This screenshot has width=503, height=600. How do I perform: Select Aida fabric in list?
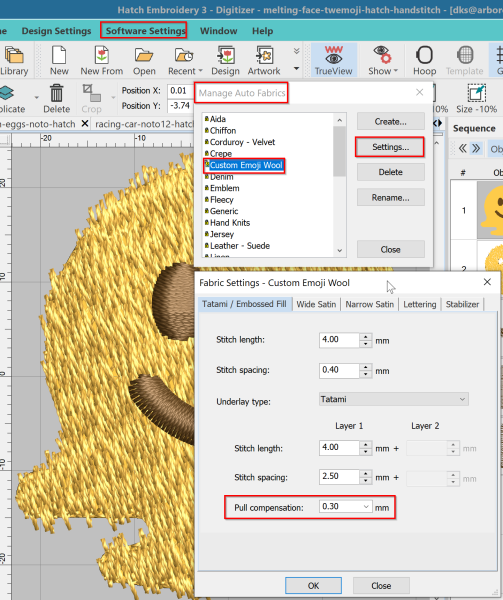pyautogui.click(x=218, y=119)
